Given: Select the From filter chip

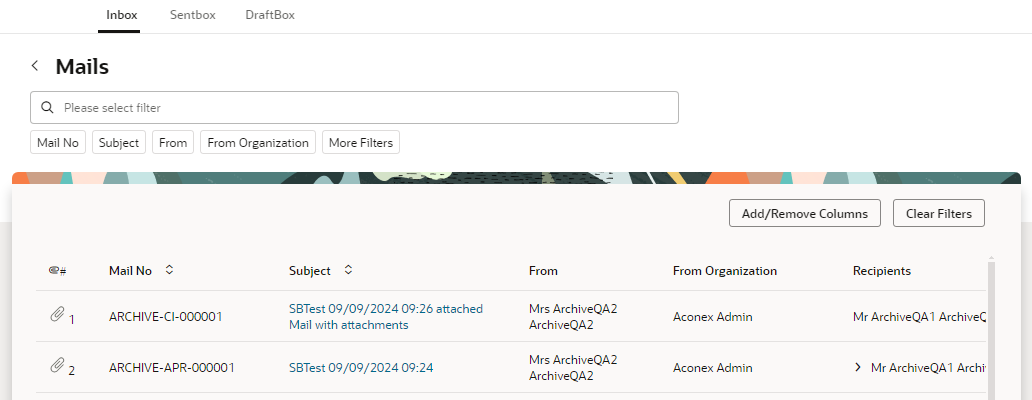Looking at the screenshot, I should [x=173, y=142].
